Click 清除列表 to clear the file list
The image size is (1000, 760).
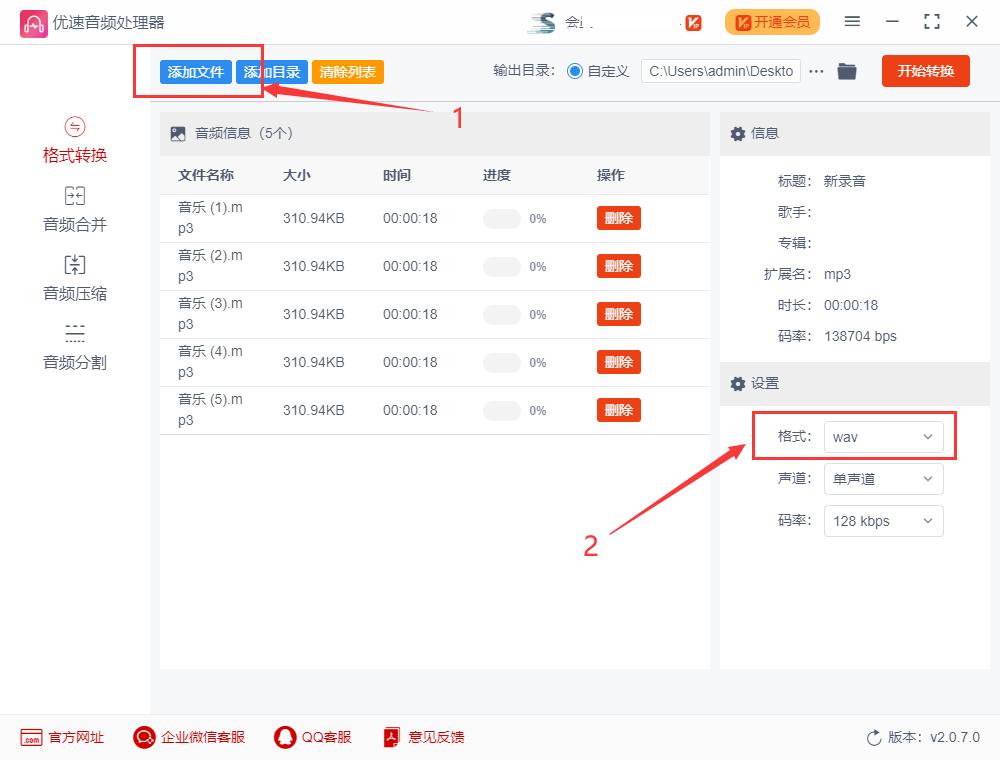[x=347, y=71]
